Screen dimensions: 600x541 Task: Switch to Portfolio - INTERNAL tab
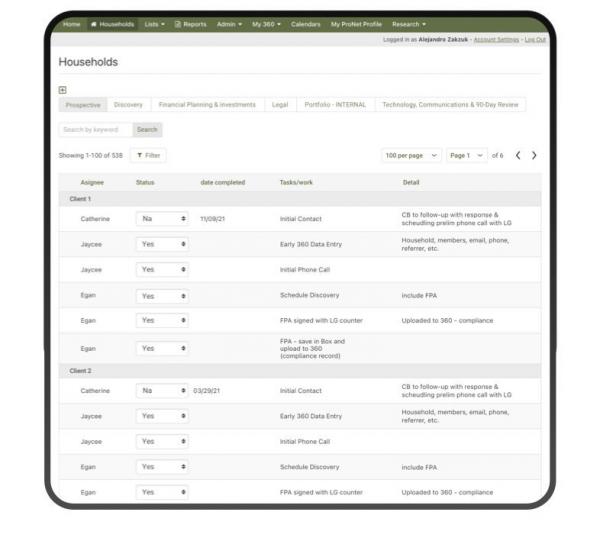coord(335,105)
